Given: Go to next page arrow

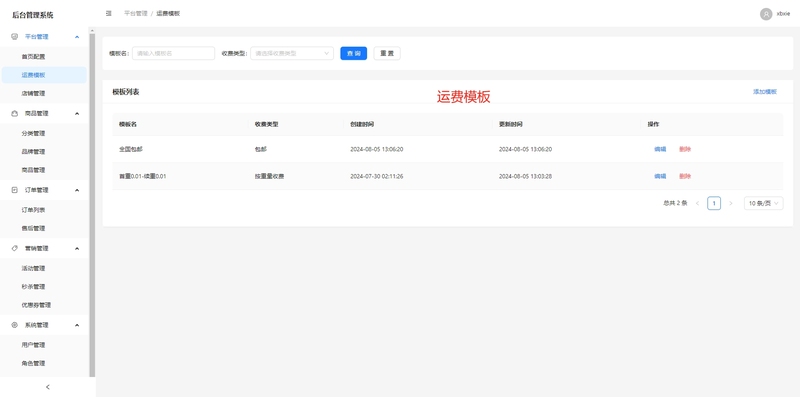Looking at the screenshot, I should coord(731,203).
